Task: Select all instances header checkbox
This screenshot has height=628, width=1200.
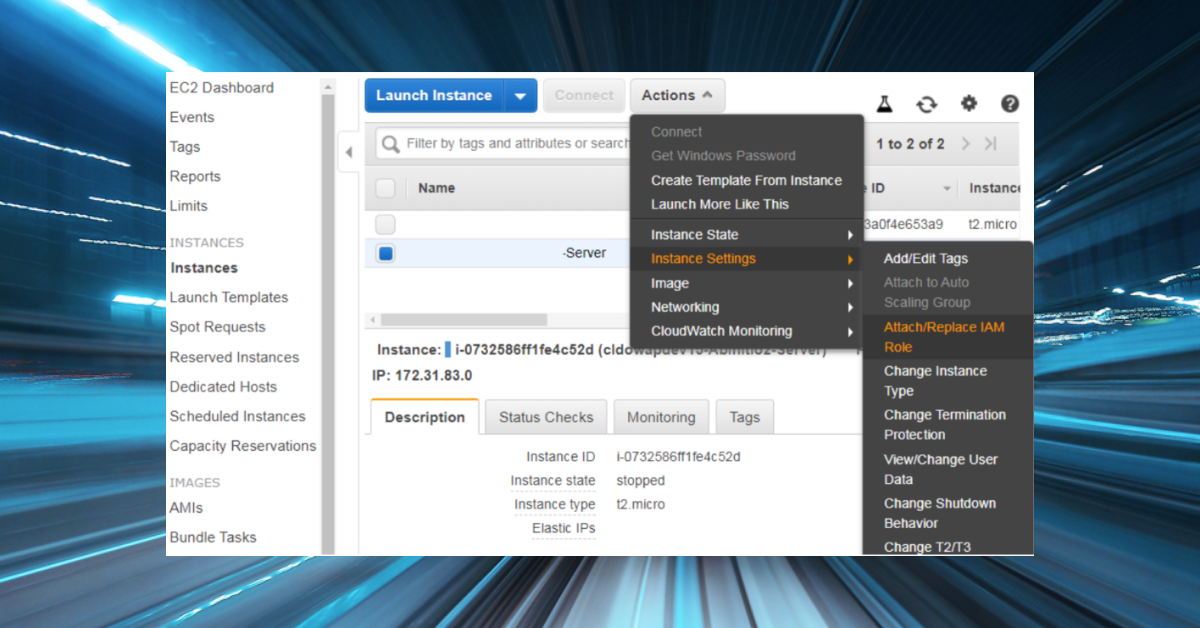Action: click(x=386, y=188)
